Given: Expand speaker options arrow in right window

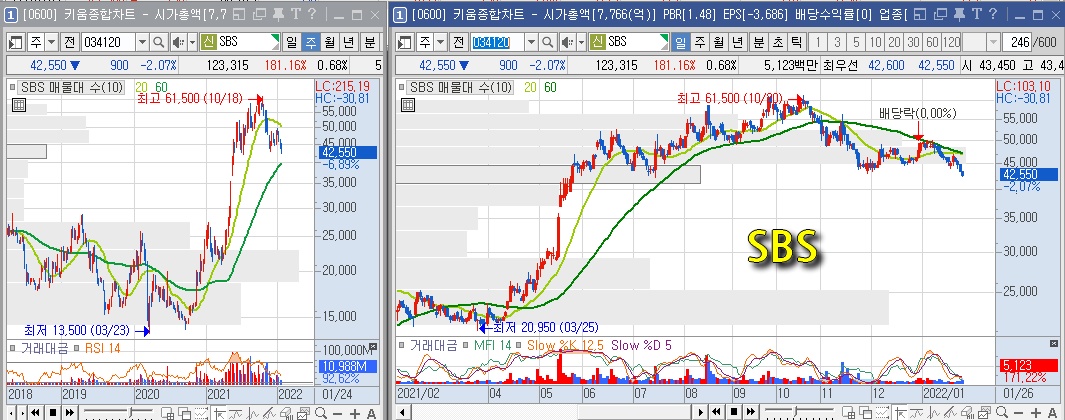Looking at the screenshot, I should click(582, 42).
